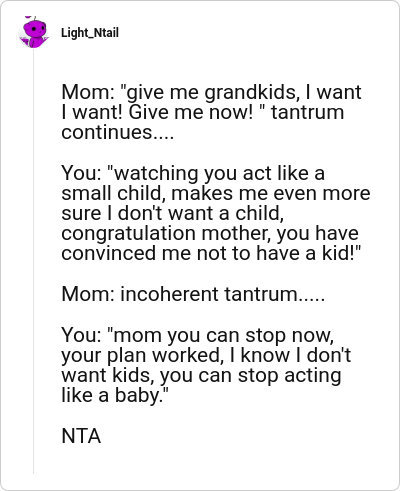Image resolution: width=400 pixels, height=491 pixels.
Task: Click the phrase "watching you act like"
Action: (x=211, y=173)
